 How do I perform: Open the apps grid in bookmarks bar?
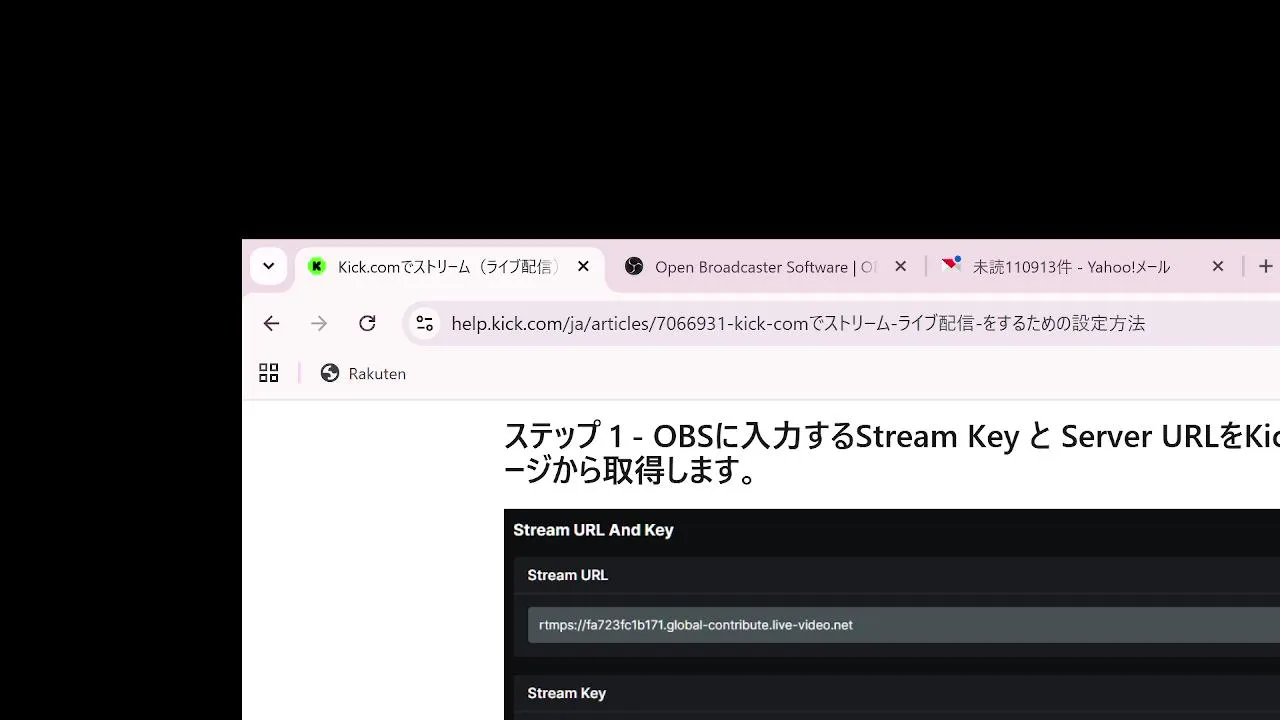pyautogui.click(x=269, y=373)
